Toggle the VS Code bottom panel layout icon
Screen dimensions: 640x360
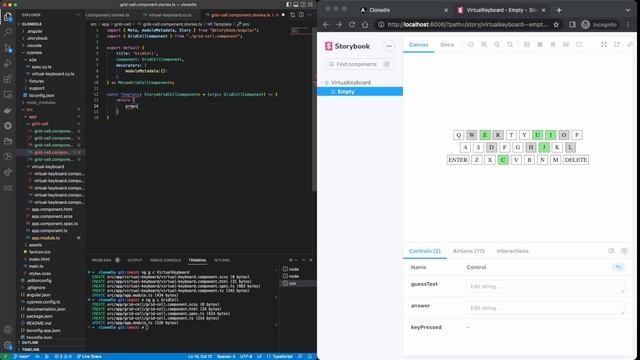296,4
